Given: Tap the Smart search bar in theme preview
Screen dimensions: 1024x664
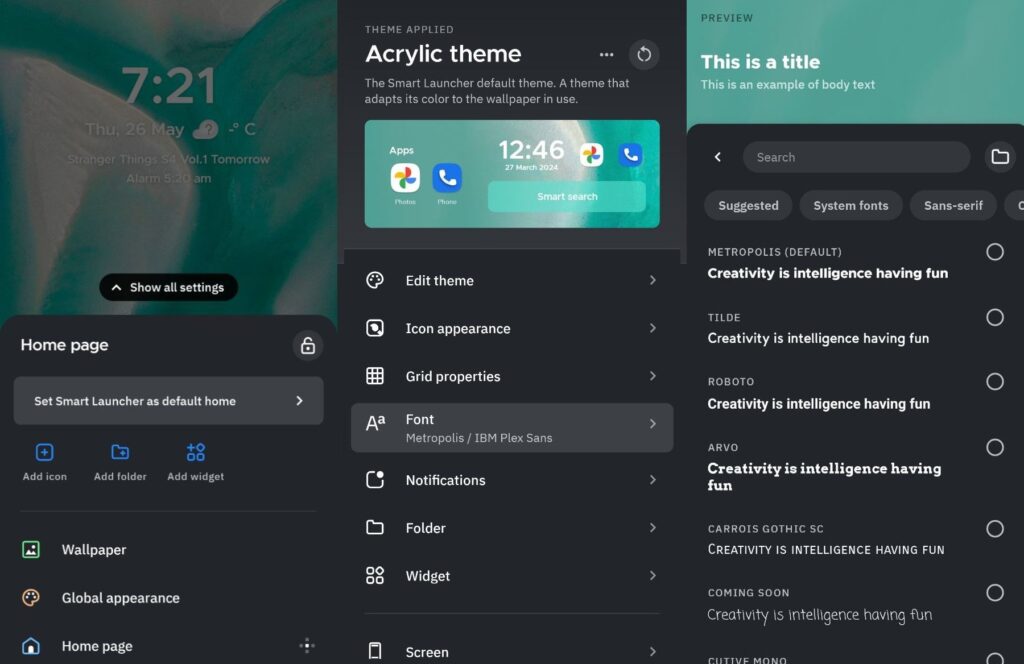Looking at the screenshot, I should [567, 197].
